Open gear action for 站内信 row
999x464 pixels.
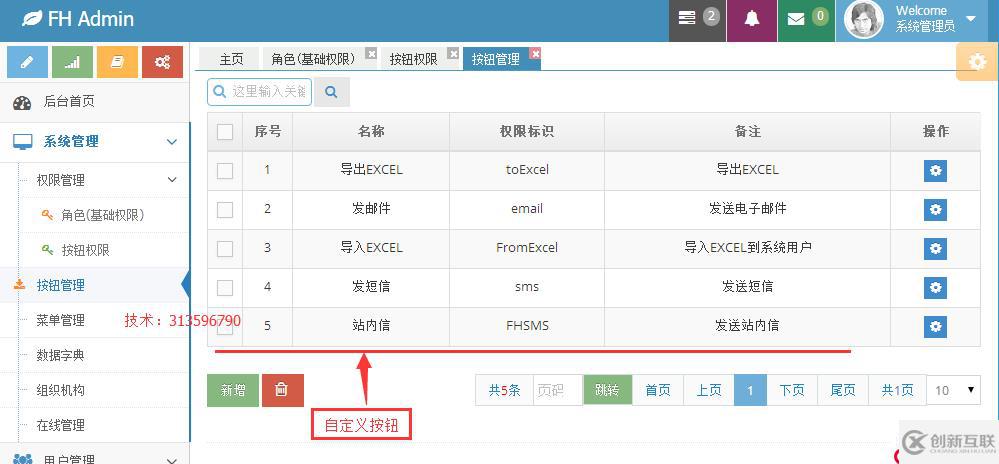tap(935, 326)
